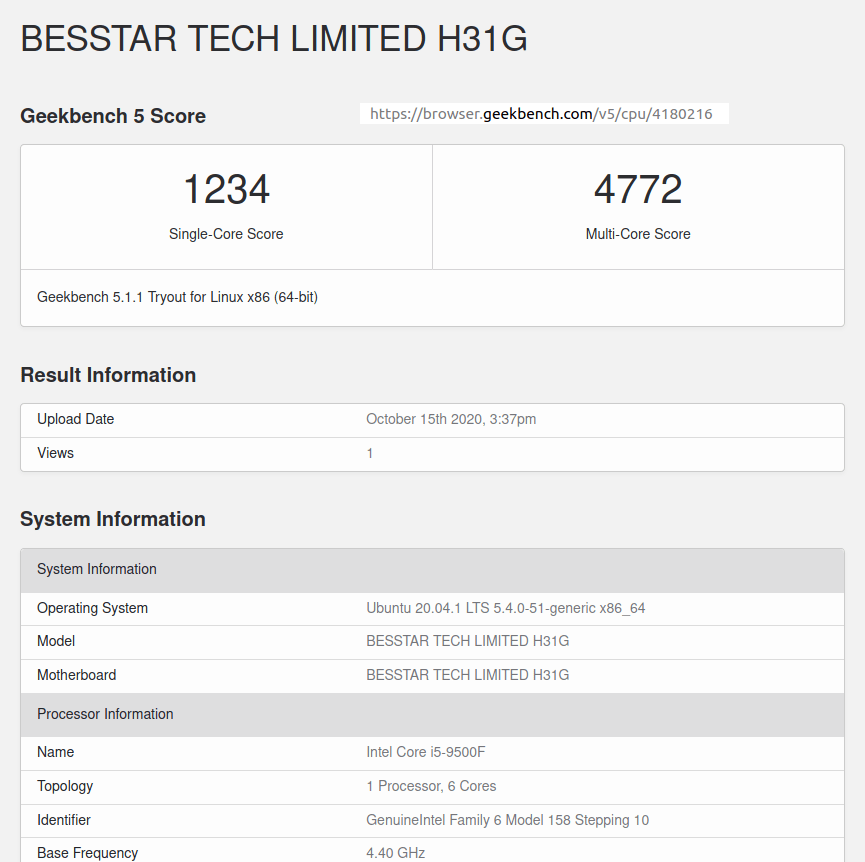Click the Processor Information table header
Image resolution: width=865 pixels, height=862 pixels.
[x=432, y=715]
